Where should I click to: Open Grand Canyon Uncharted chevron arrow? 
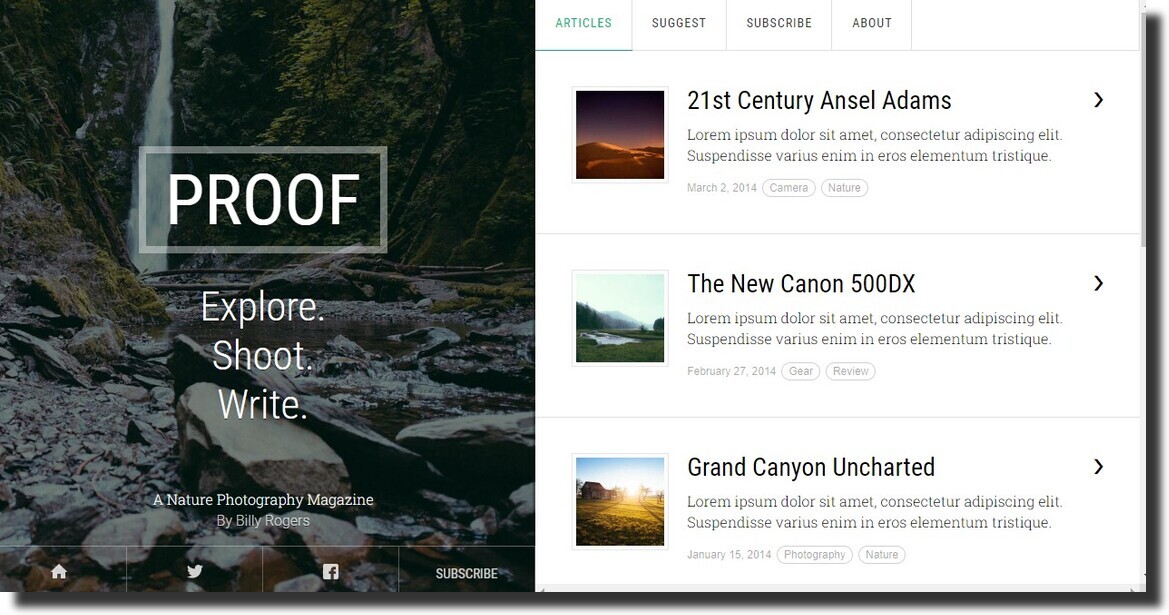coord(1098,467)
